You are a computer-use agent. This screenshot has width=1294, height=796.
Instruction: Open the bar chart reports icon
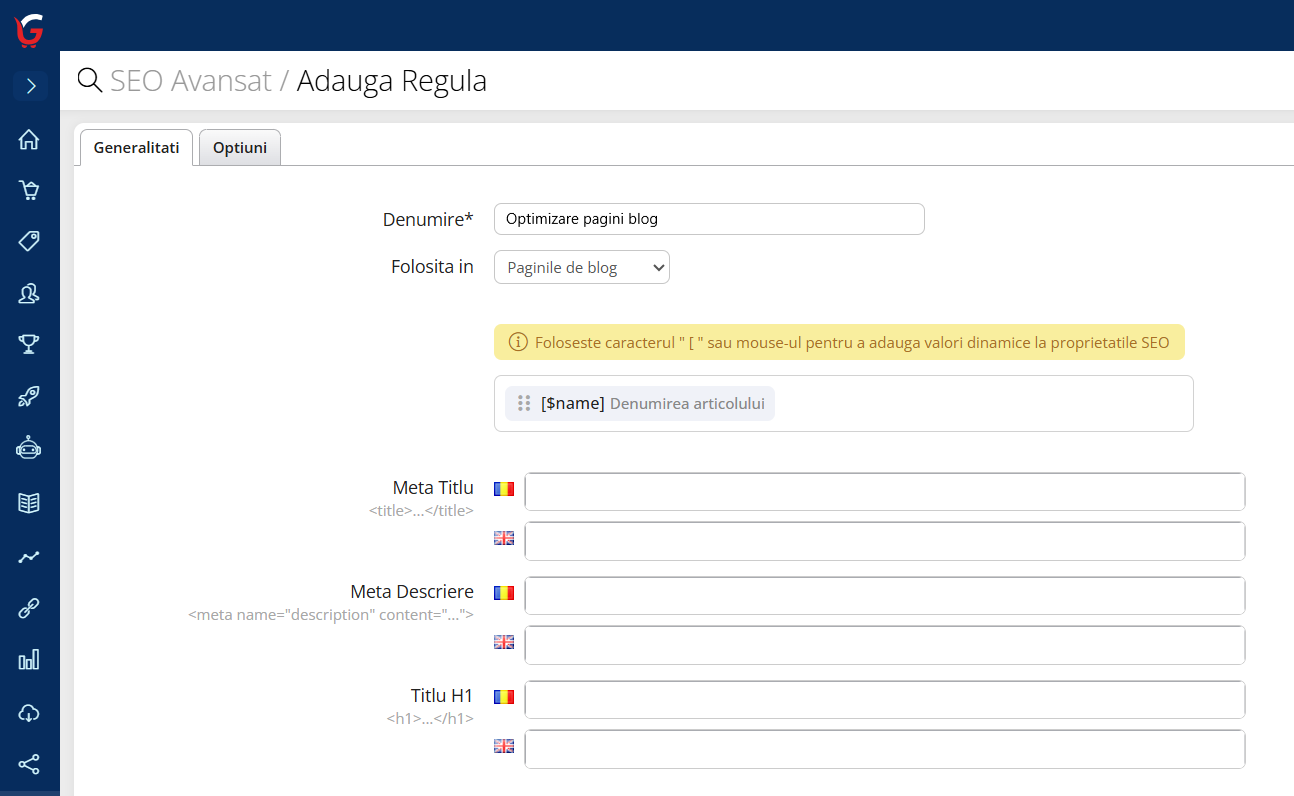29,660
